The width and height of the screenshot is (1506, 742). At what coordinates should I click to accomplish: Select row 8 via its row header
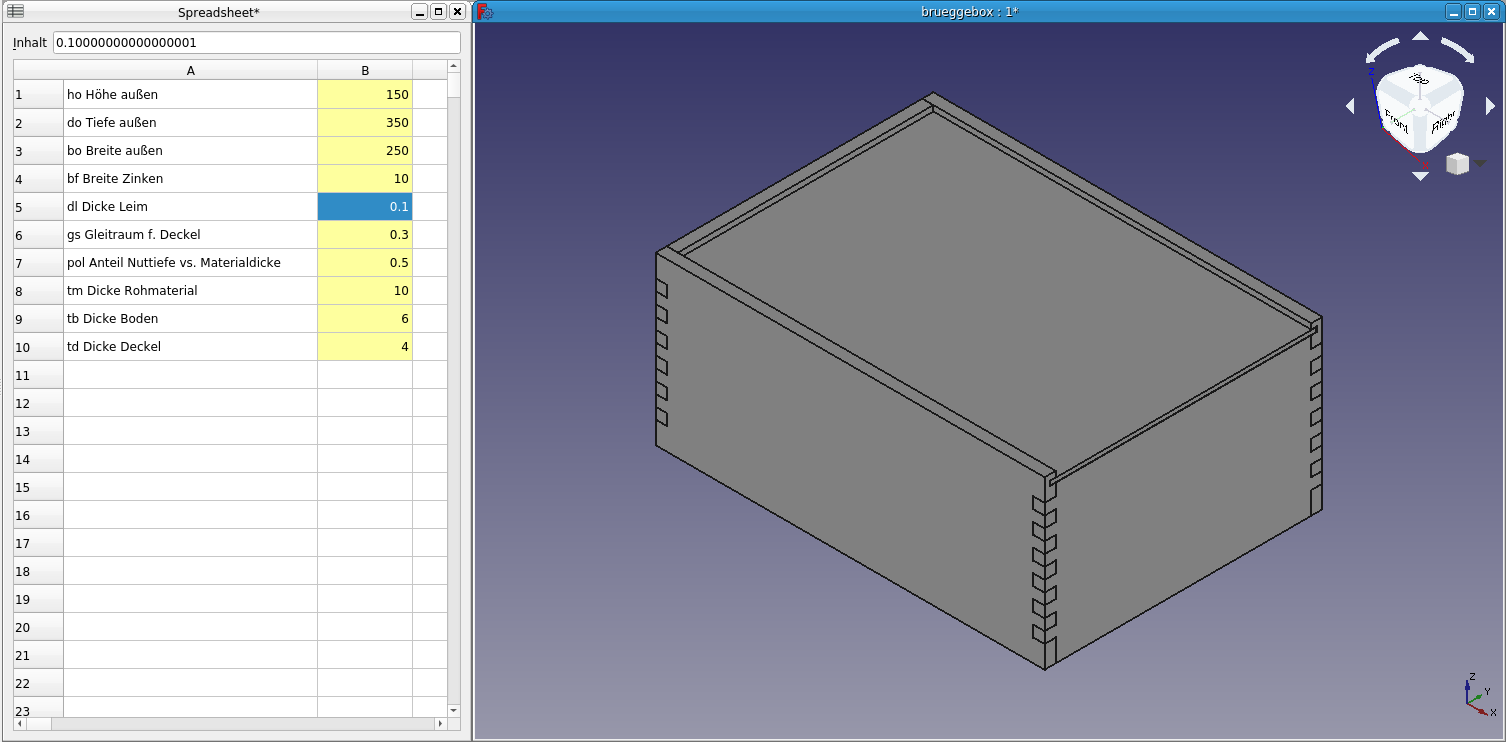tap(38, 291)
